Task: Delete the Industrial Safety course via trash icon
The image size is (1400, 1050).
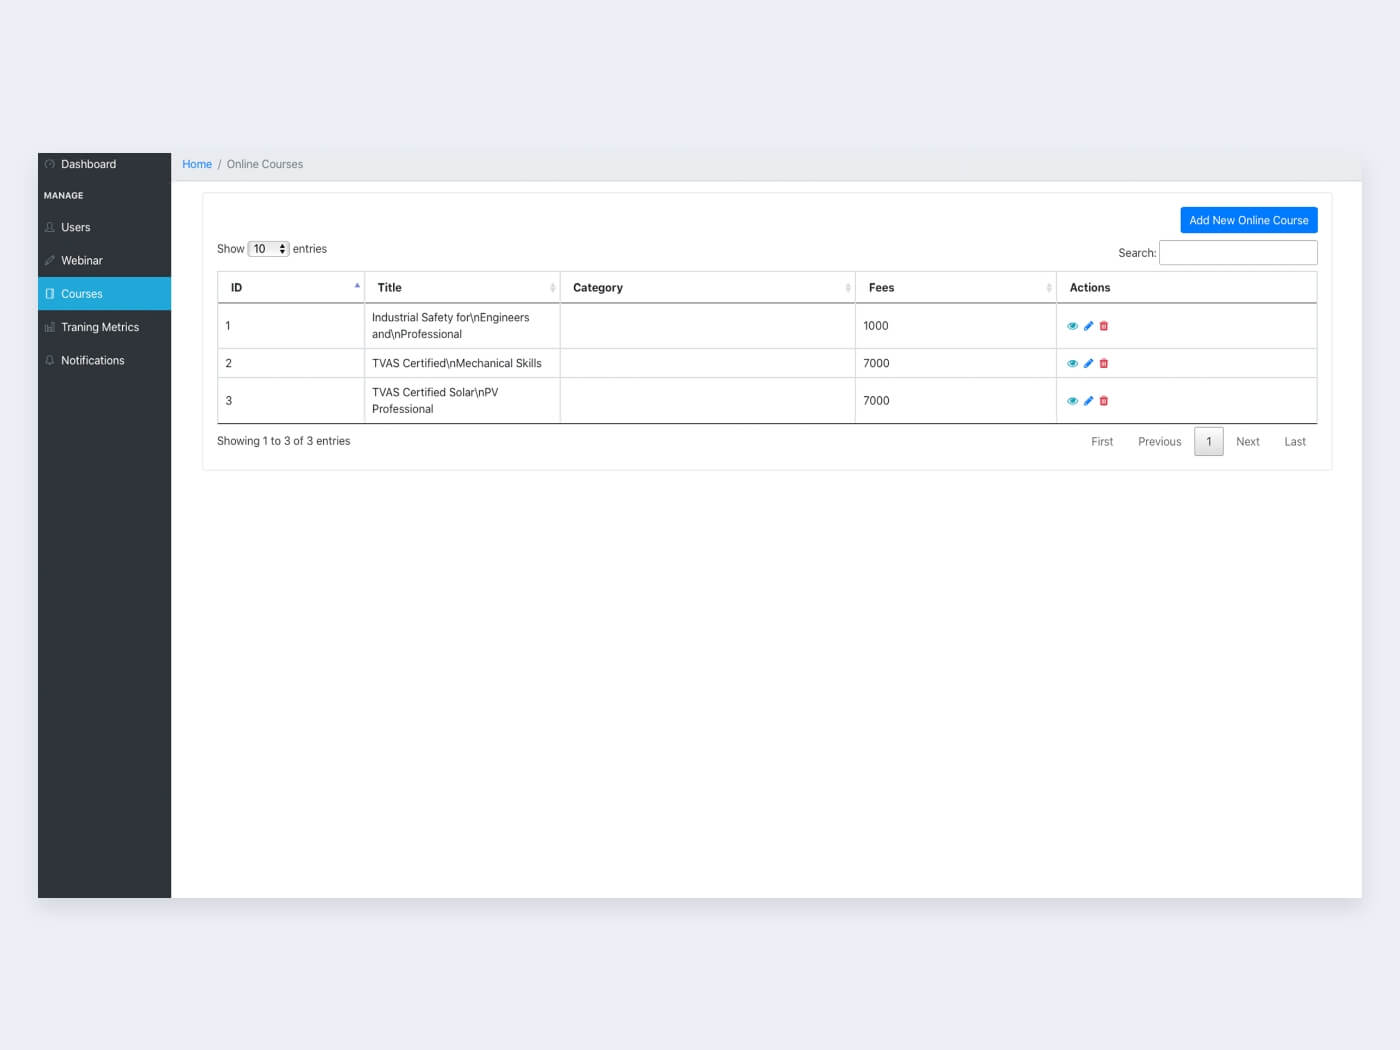Action: click(1104, 326)
